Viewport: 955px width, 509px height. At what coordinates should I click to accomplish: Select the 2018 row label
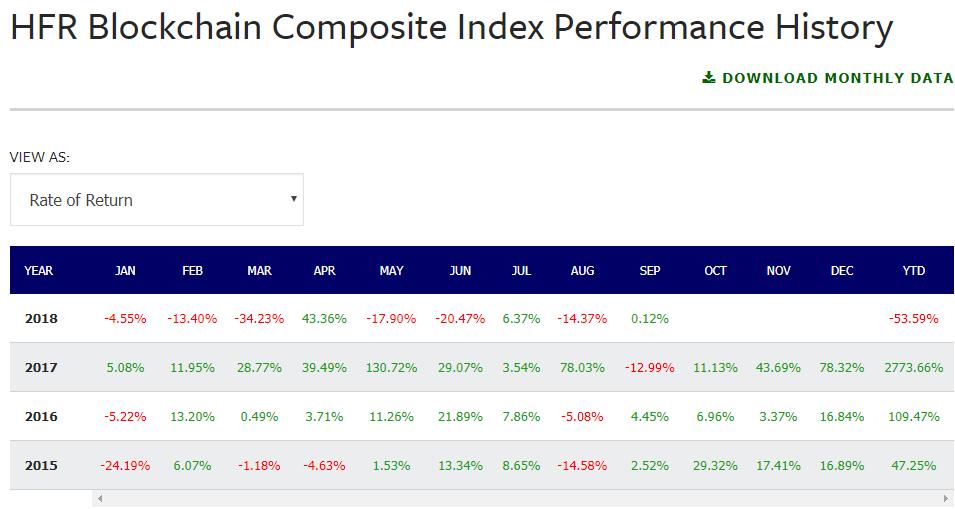click(41, 319)
